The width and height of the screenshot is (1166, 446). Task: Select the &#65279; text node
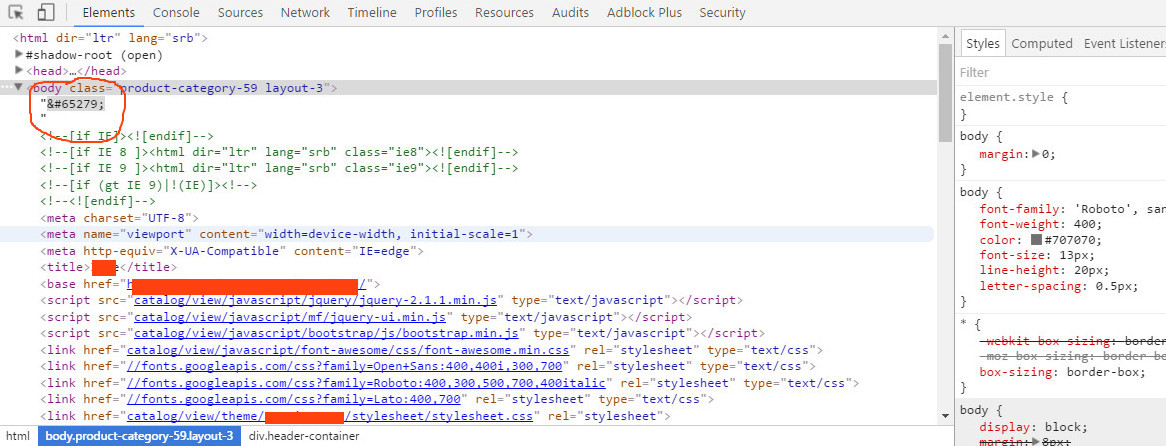point(73,104)
